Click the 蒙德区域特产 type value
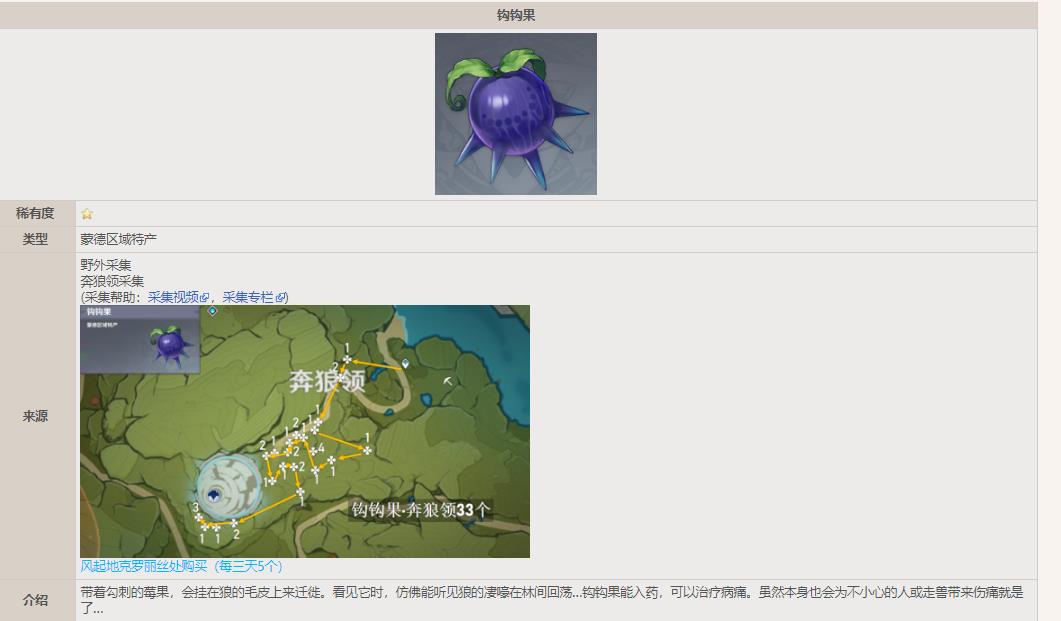Screen dimensions: 1061x621 click(119, 240)
